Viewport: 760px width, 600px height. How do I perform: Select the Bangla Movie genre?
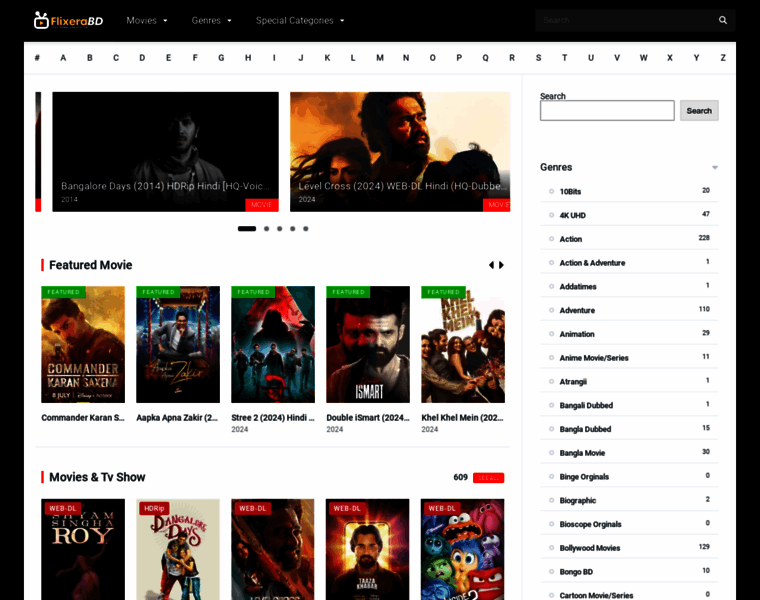coord(582,453)
